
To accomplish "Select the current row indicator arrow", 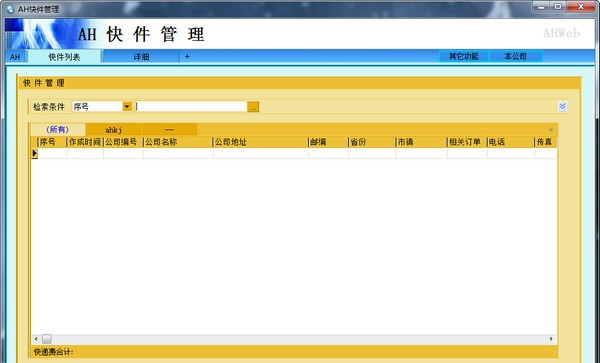I will [34, 153].
